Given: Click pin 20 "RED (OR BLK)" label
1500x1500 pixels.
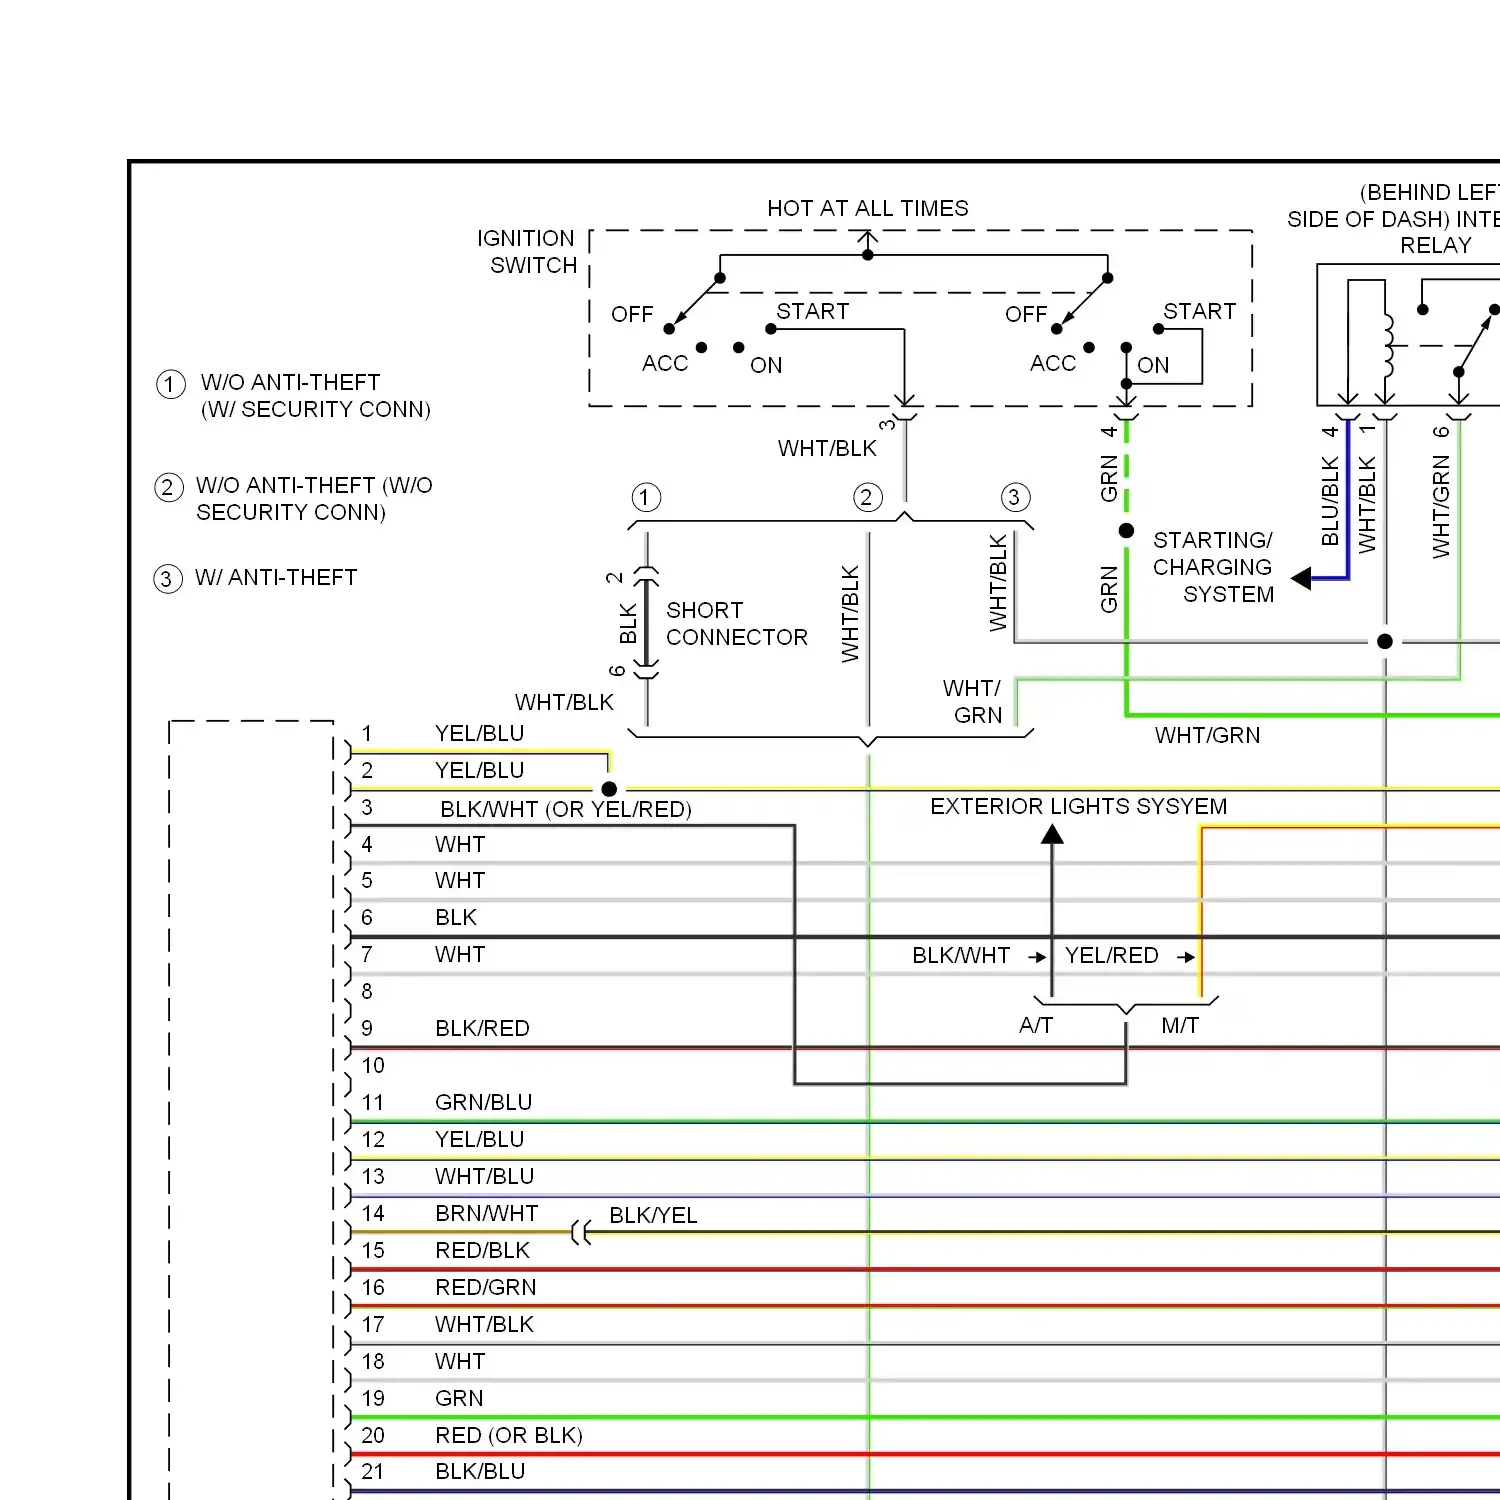Looking at the screenshot, I should point(509,1435).
